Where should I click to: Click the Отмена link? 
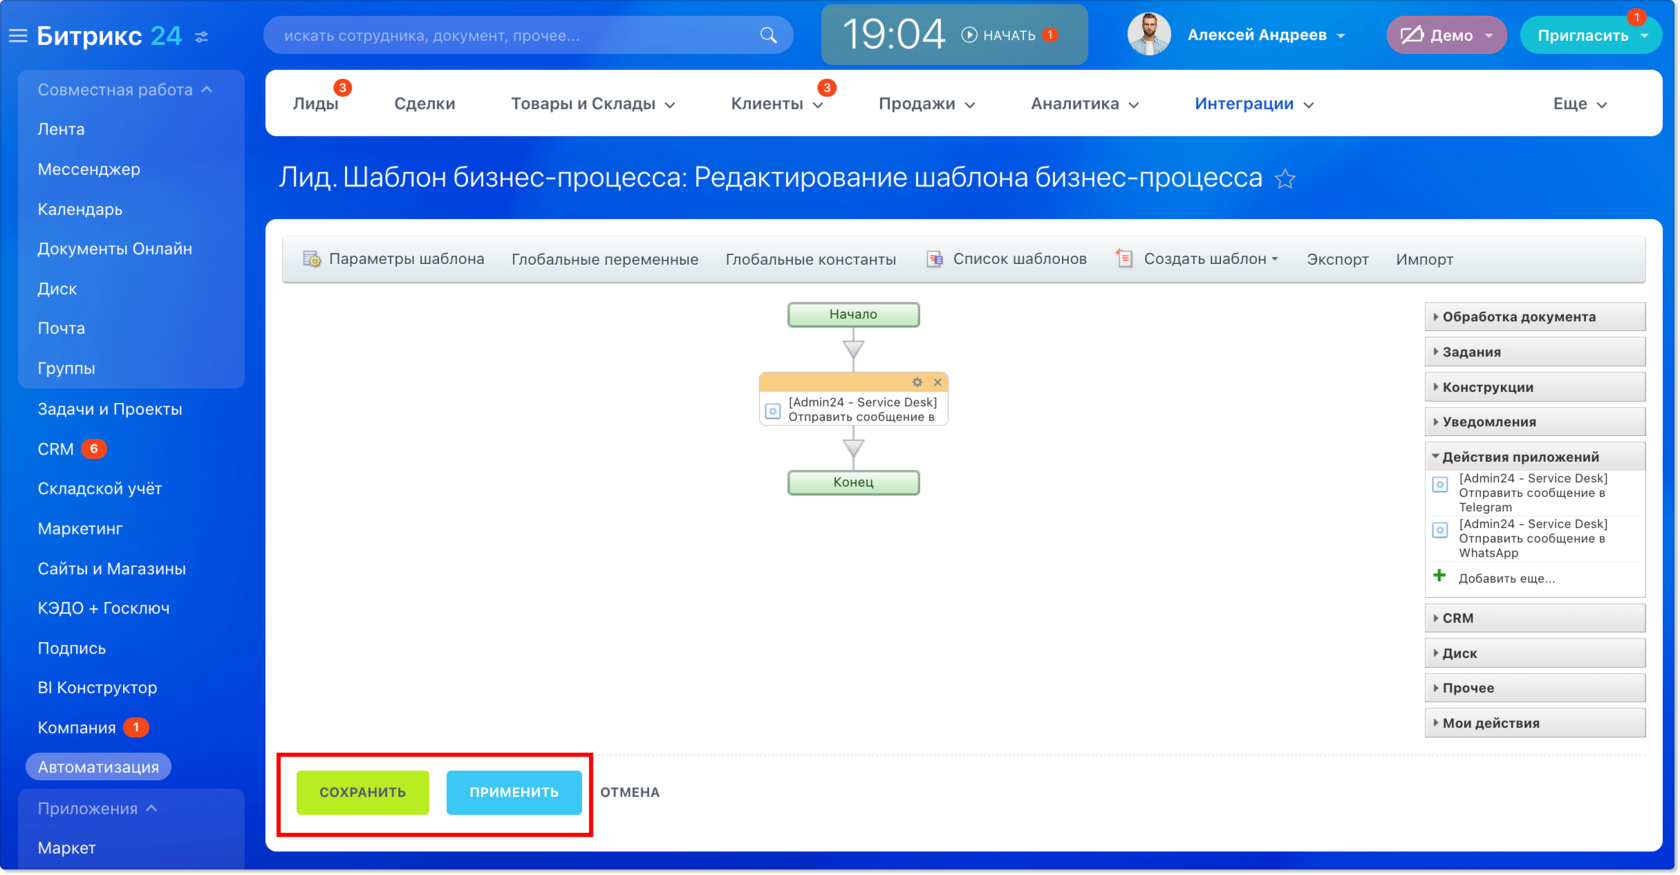click(630, 792)
